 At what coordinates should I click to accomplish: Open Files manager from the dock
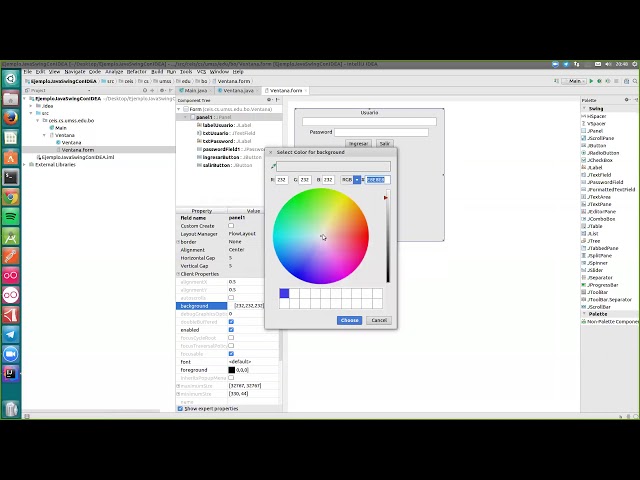pyautogui.click(x=11, y=98)
